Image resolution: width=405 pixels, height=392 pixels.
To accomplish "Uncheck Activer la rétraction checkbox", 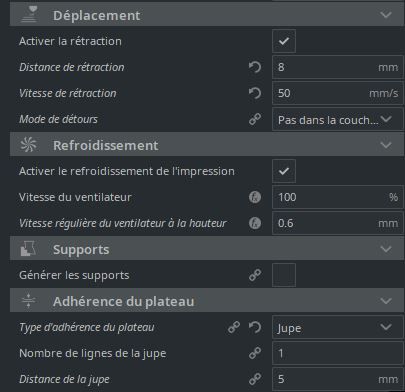I will point(284,41).
